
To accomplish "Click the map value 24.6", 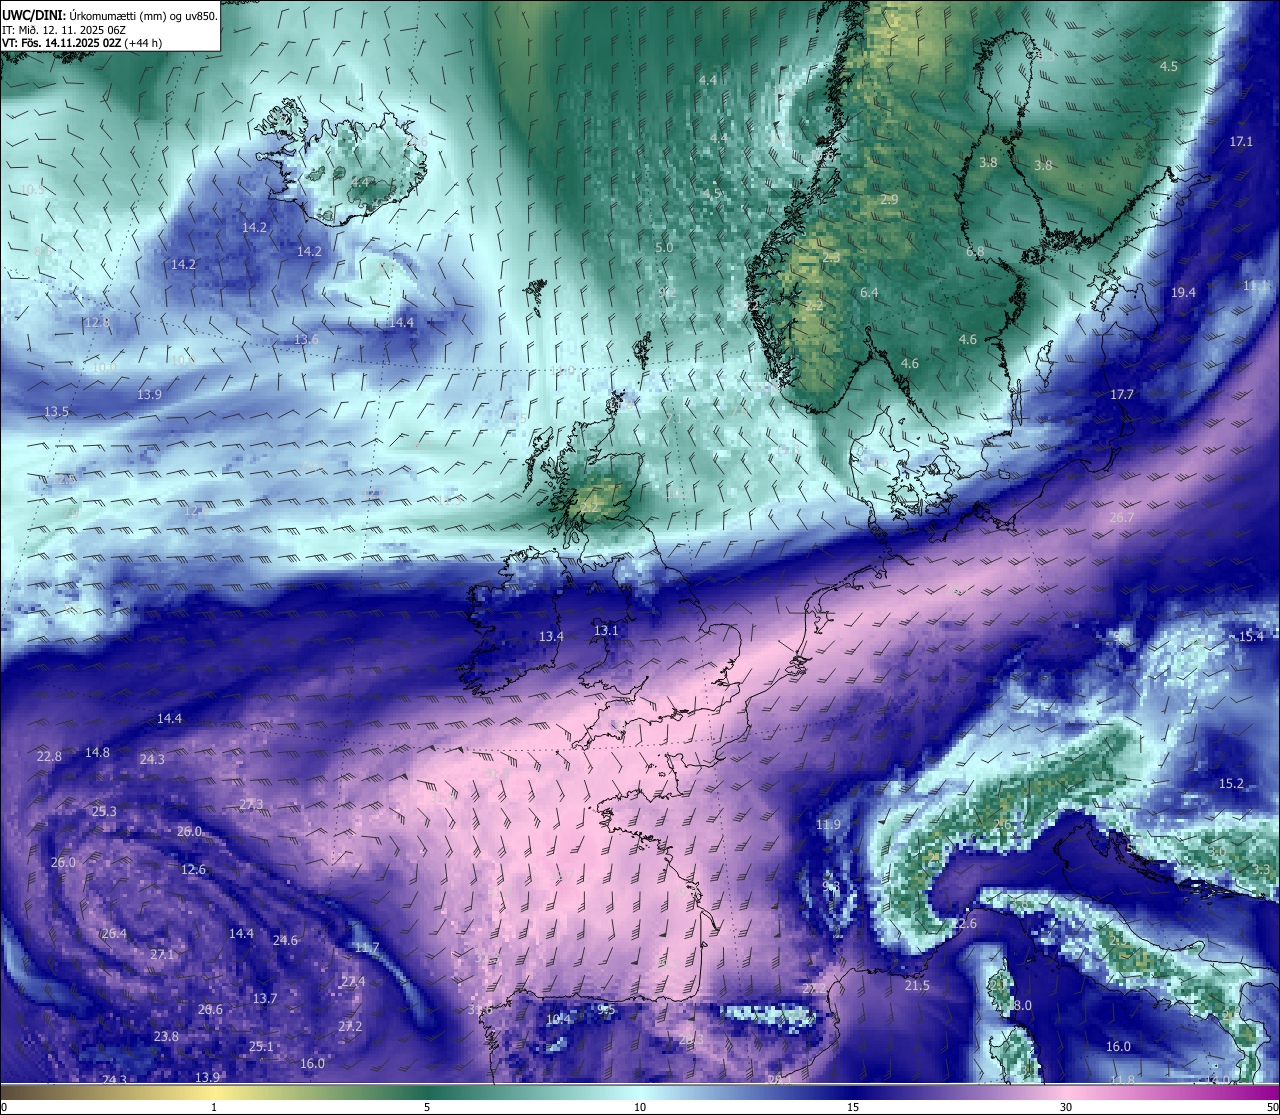I will [285, 940].
